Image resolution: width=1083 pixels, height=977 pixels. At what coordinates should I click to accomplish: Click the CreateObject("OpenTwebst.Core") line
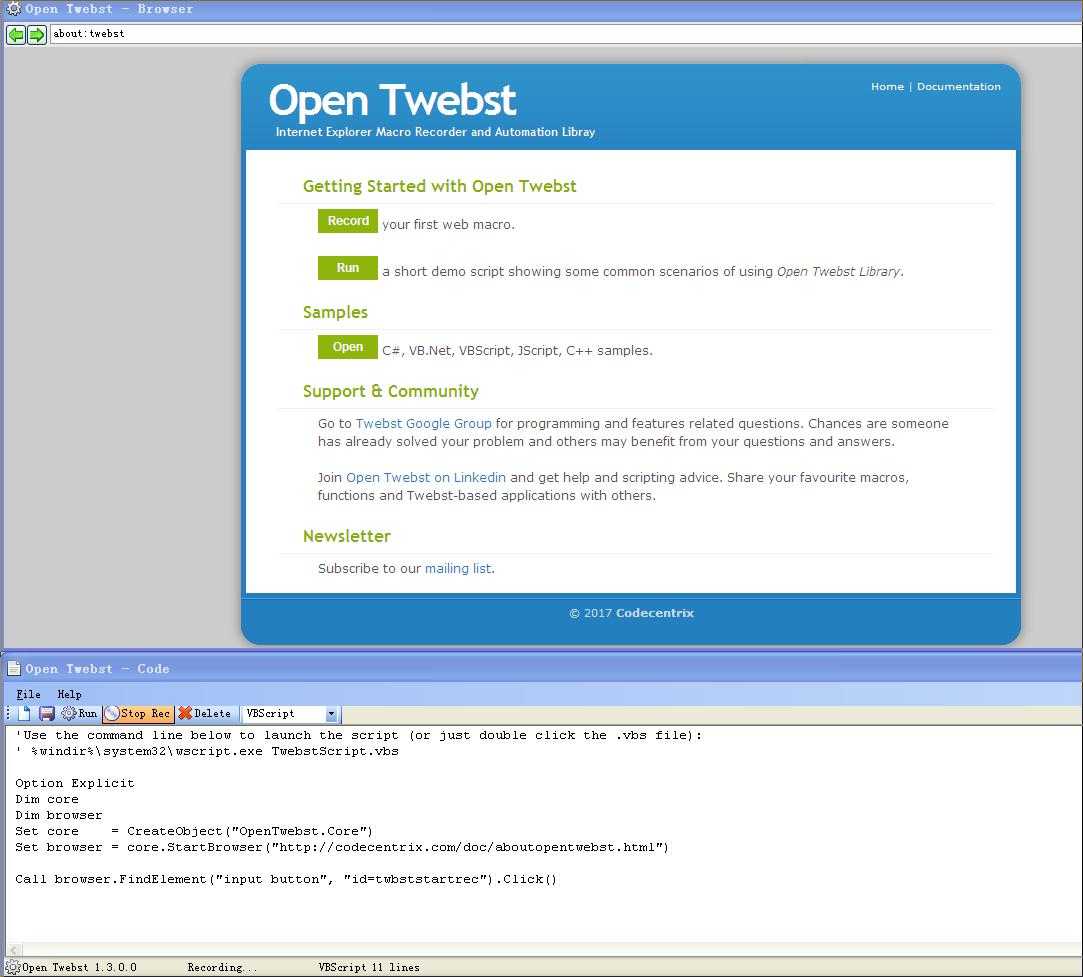[x=194, y=831]
